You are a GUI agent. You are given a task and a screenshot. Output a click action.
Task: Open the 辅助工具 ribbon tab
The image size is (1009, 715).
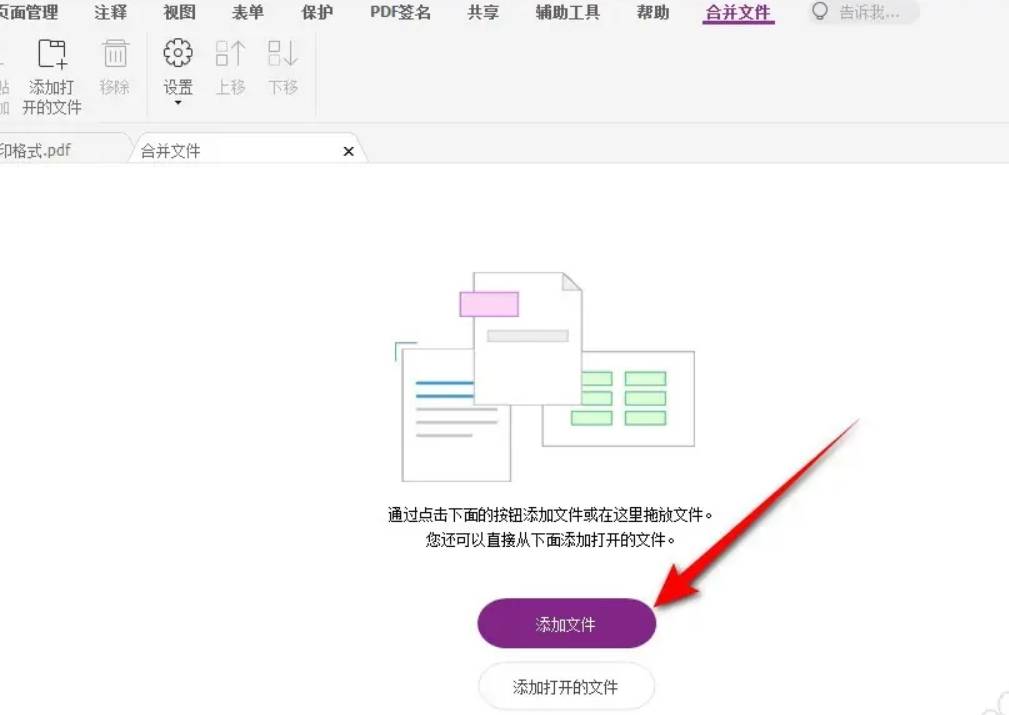[x=568, y=12]
